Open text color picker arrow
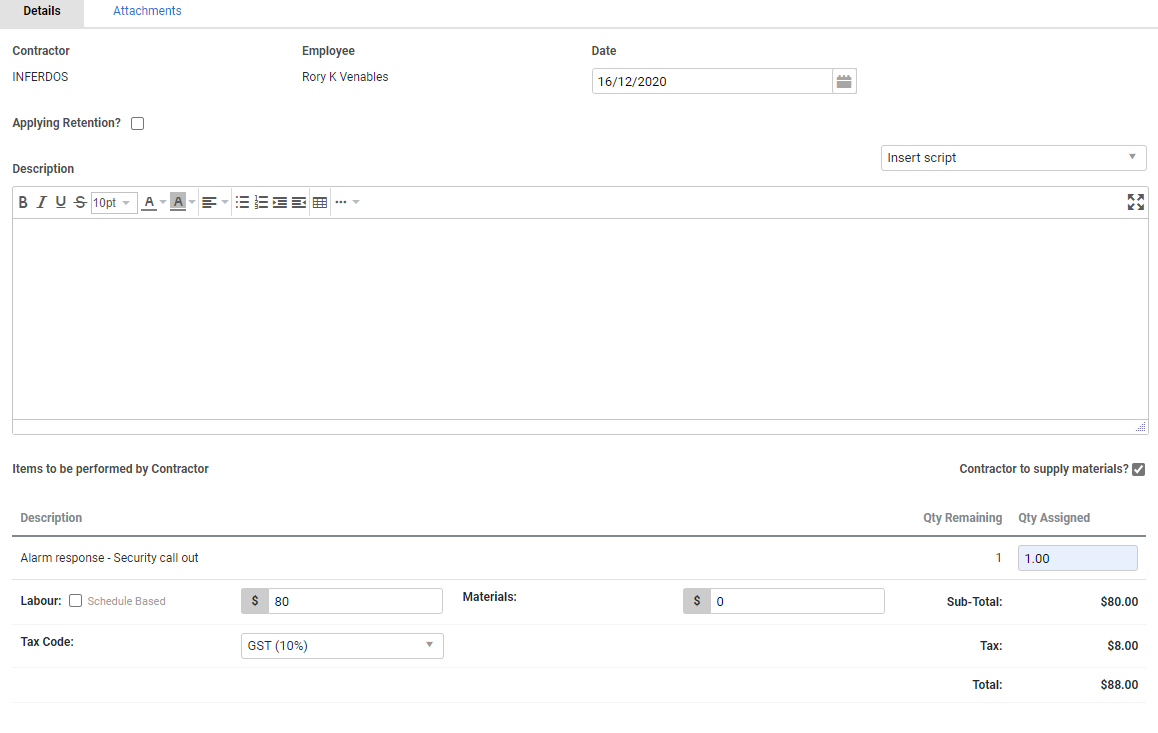This screenshot has width=1158, height=733. pyautogui.click(x=163, y=202)
